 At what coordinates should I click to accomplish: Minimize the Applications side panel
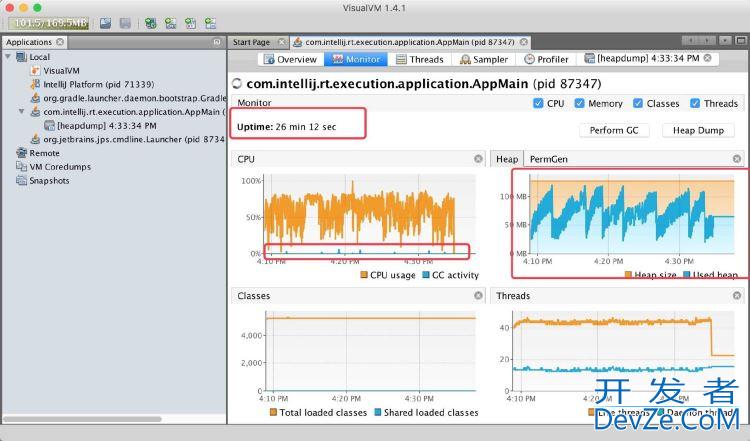217,42
